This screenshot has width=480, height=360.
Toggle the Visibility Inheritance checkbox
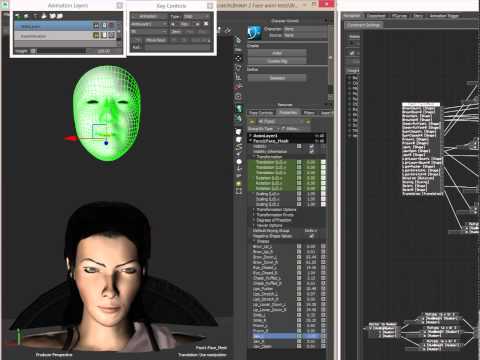coord(311,152)
